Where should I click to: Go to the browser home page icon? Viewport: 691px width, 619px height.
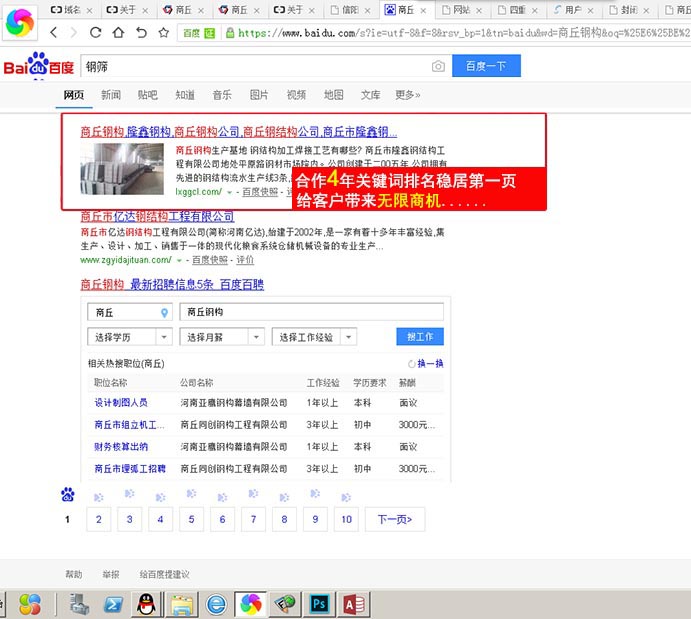pos(118,32)
